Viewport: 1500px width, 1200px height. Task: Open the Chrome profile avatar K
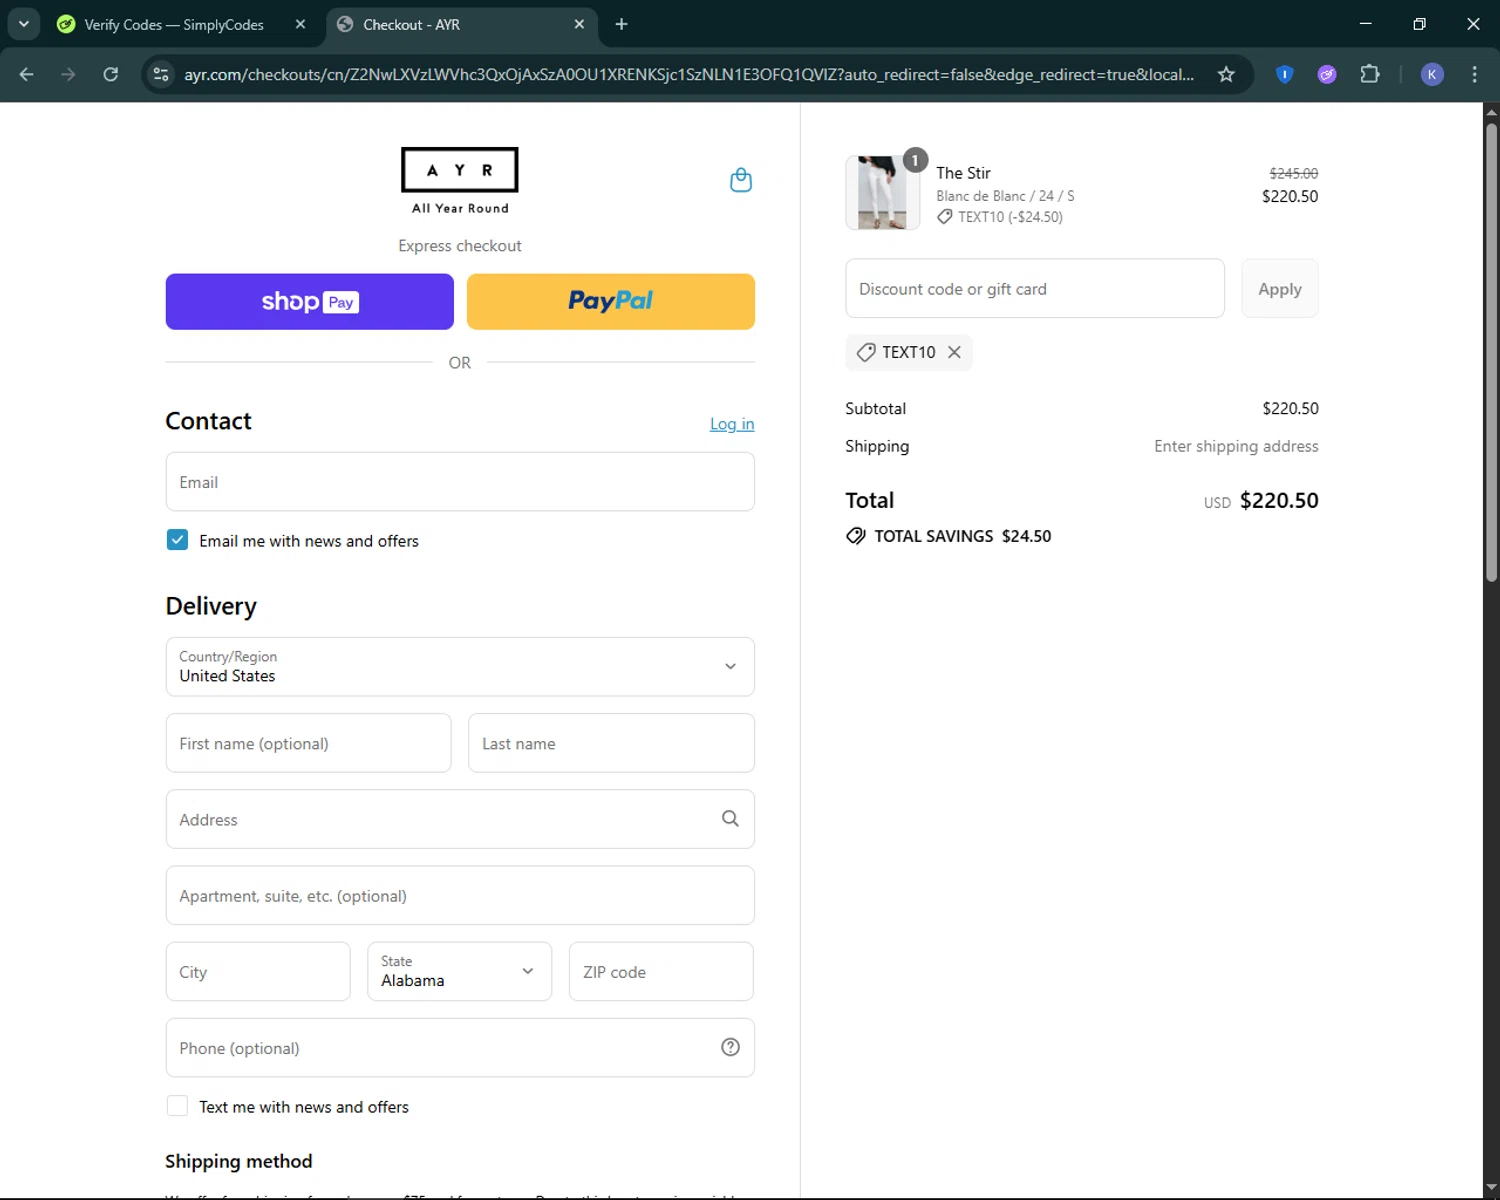click(1432, 74)
